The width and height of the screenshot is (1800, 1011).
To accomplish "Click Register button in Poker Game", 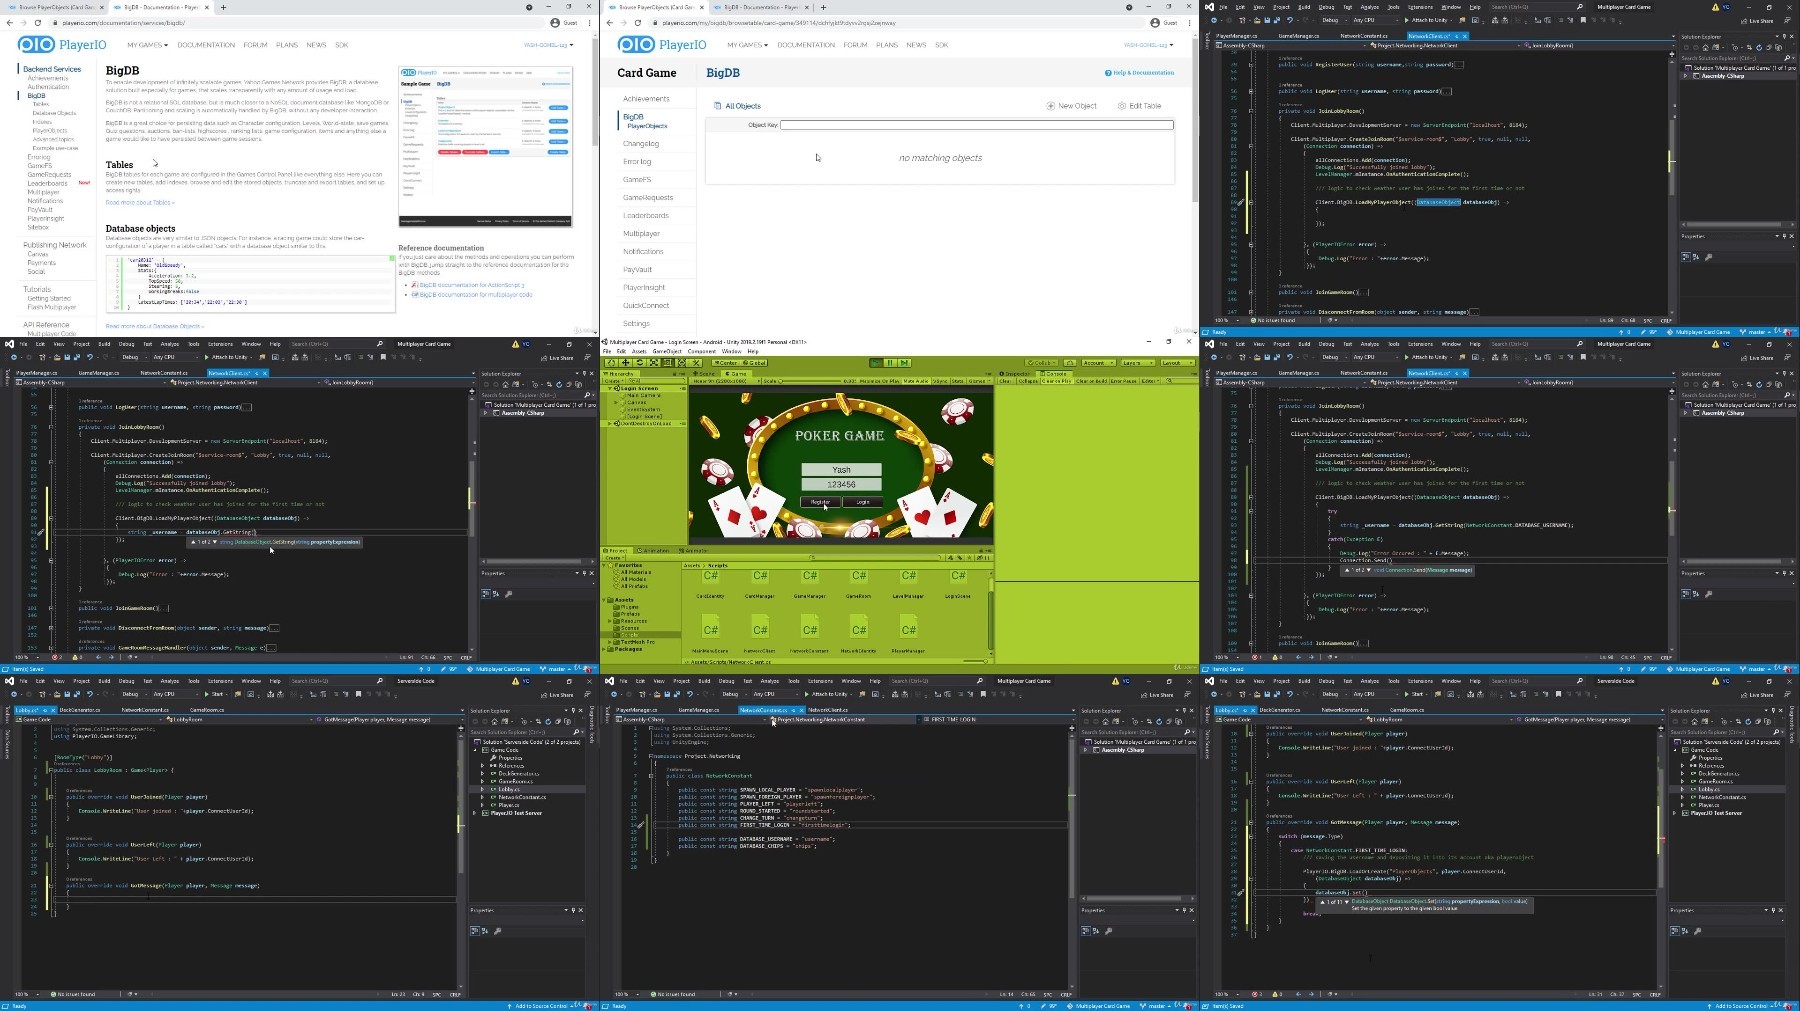I will (820, 502).
